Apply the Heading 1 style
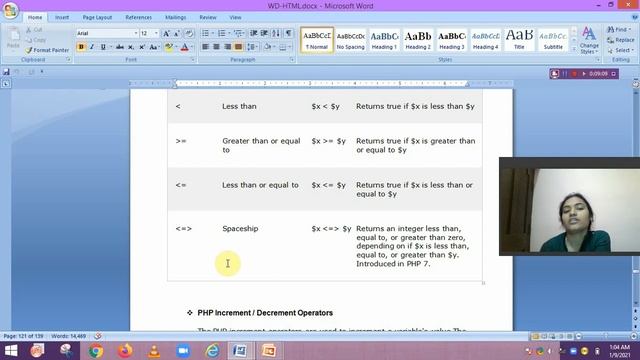Viewport: 640px width, 360px height. 384,40
